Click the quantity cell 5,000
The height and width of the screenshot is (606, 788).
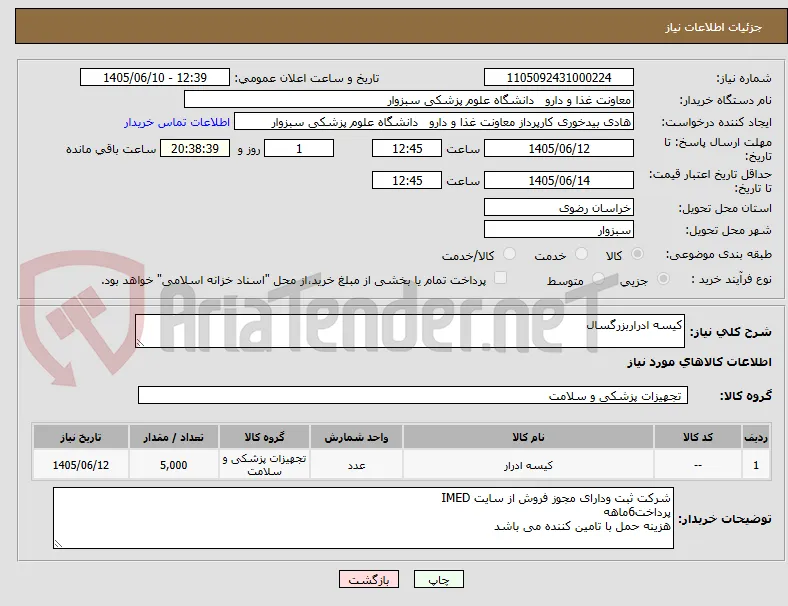click(173, 465)
